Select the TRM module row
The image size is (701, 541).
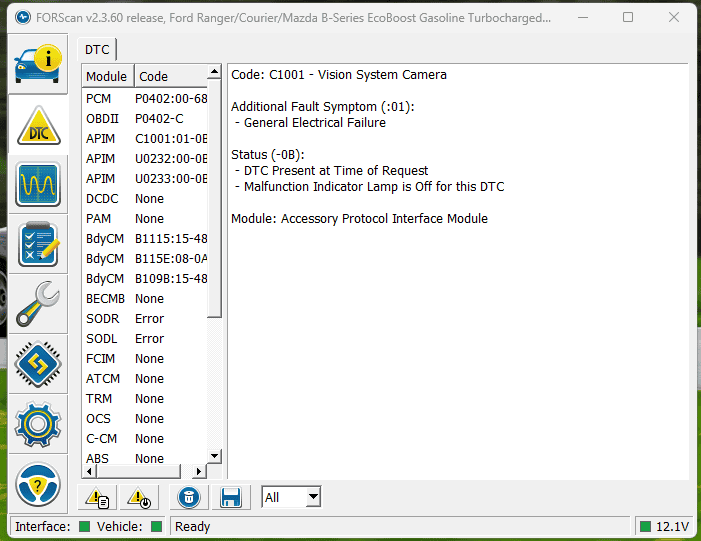pyautogui.click(x=145, y=398)
